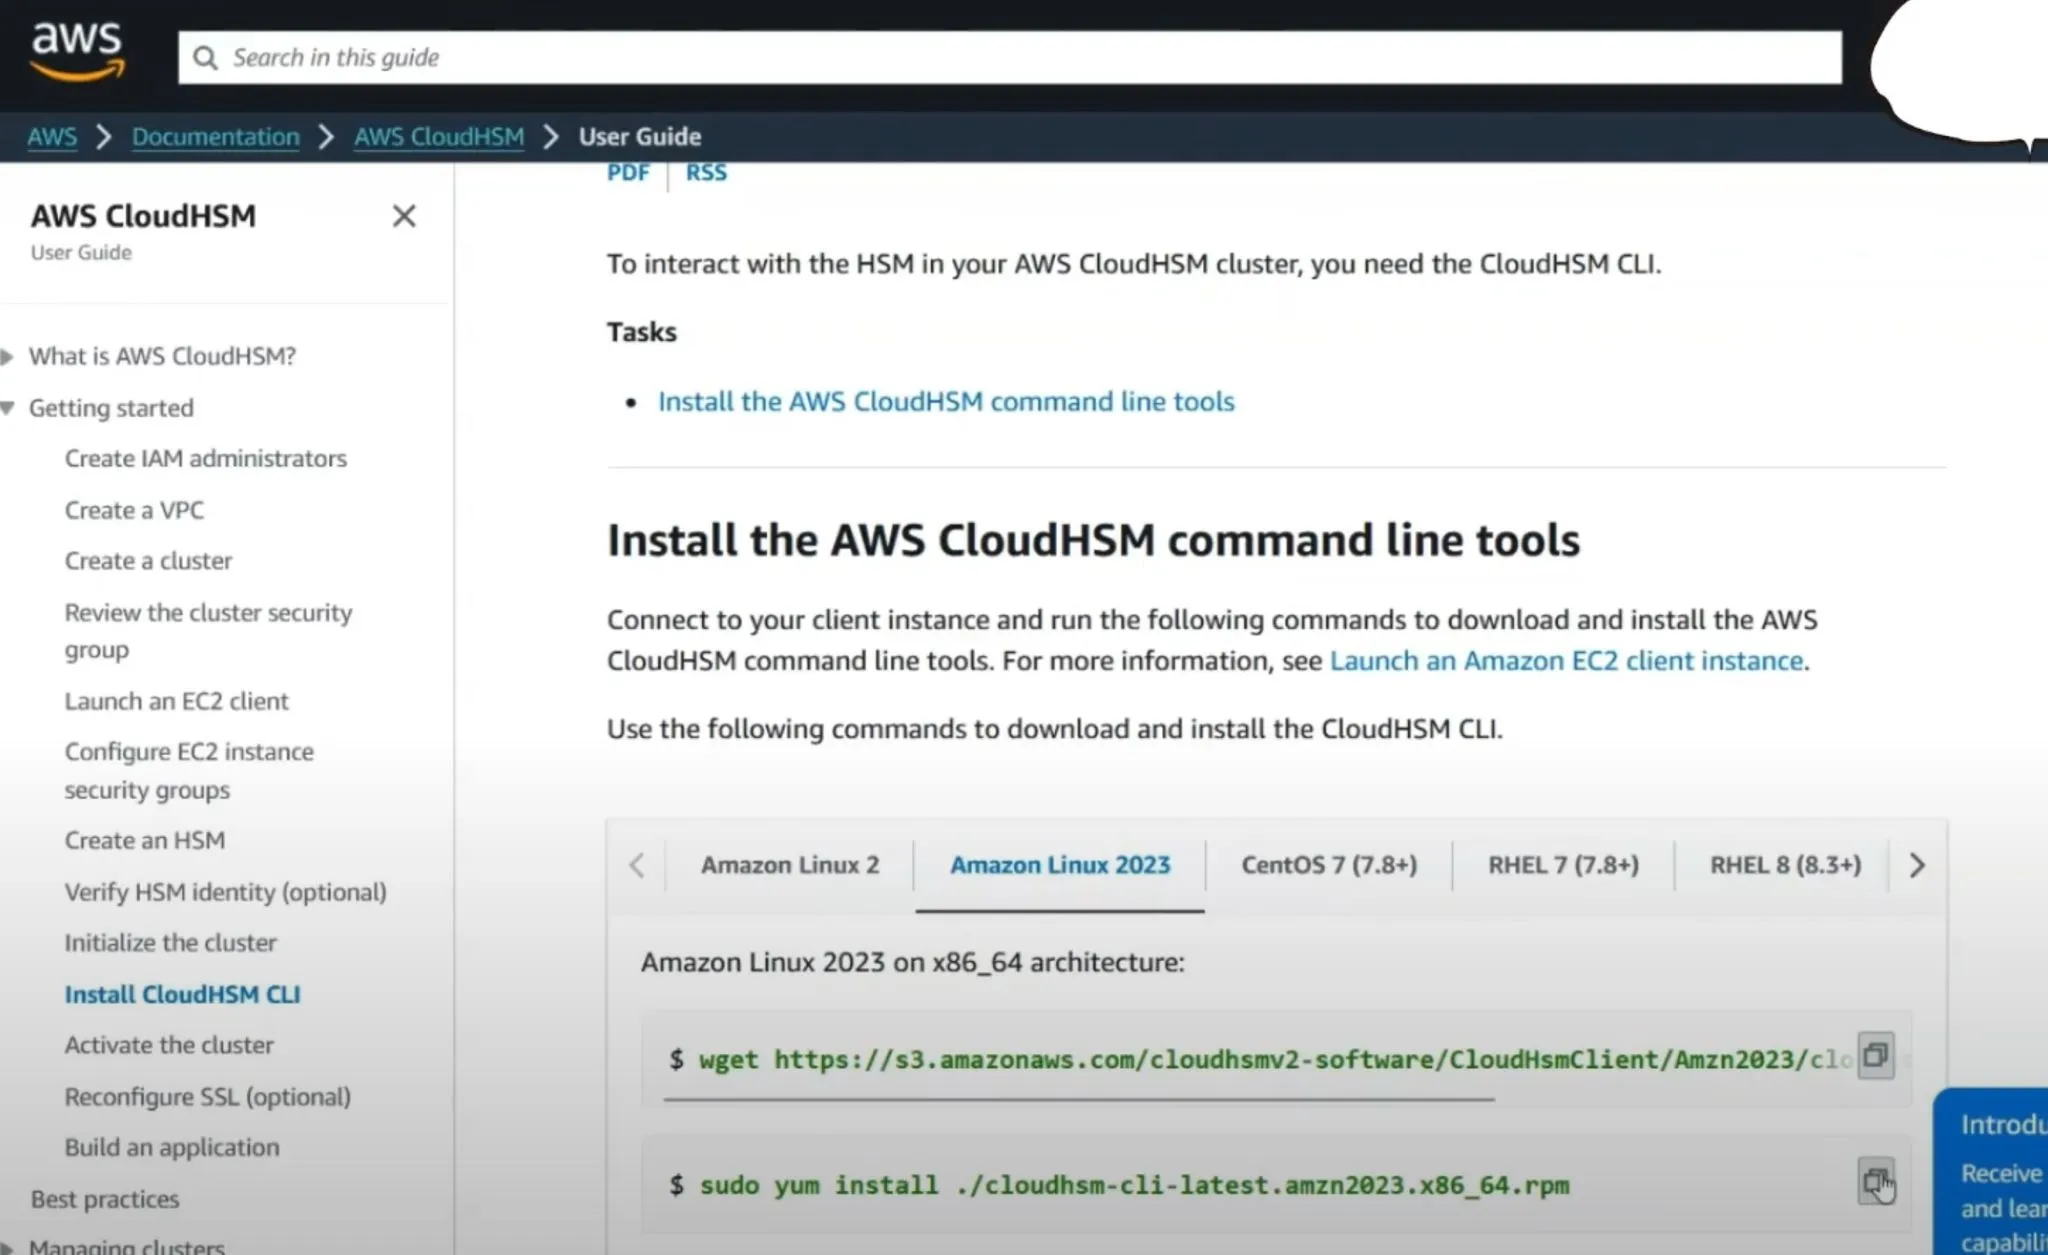Image resolution: width=2048 pixels, height=1255 pixels.
Task: Open the Install the AWS CloudHSM command line tools link
Action: click(946, 401)
